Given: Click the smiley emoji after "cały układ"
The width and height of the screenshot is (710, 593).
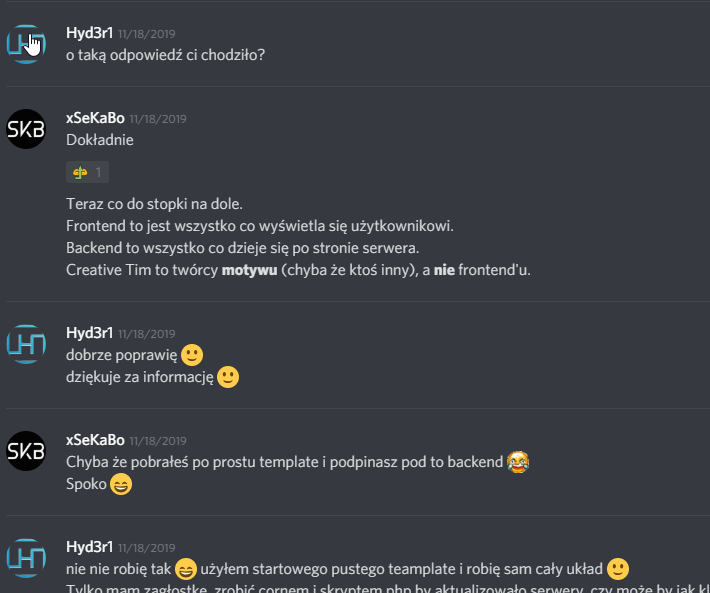Looking at the screenshot, I should click(618, 569).
